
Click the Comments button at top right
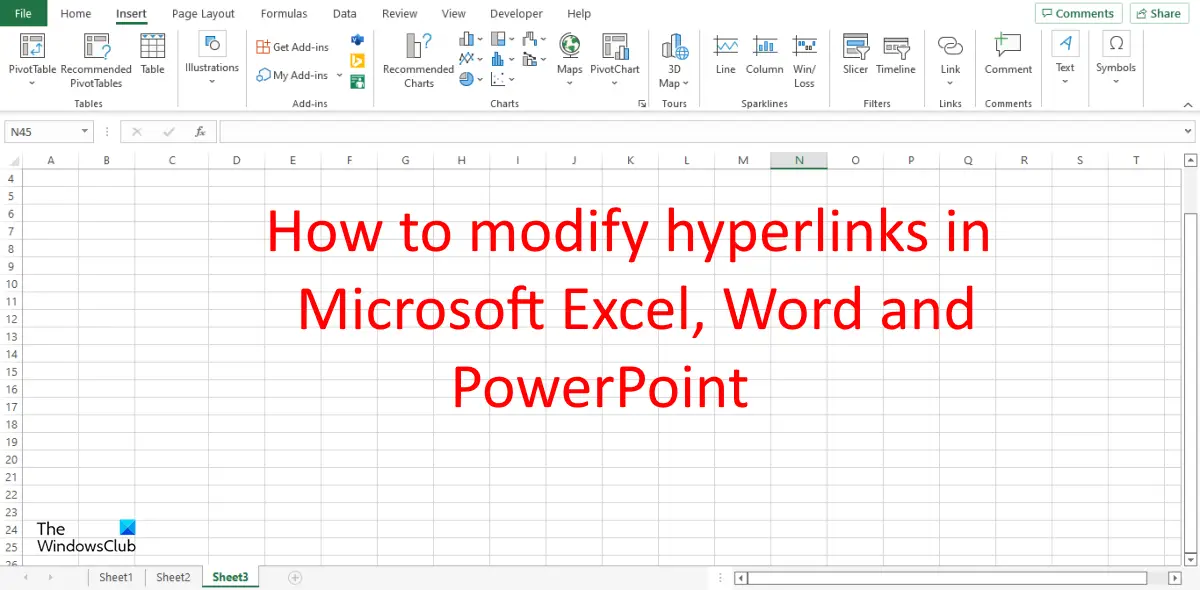click(1077, 13)
